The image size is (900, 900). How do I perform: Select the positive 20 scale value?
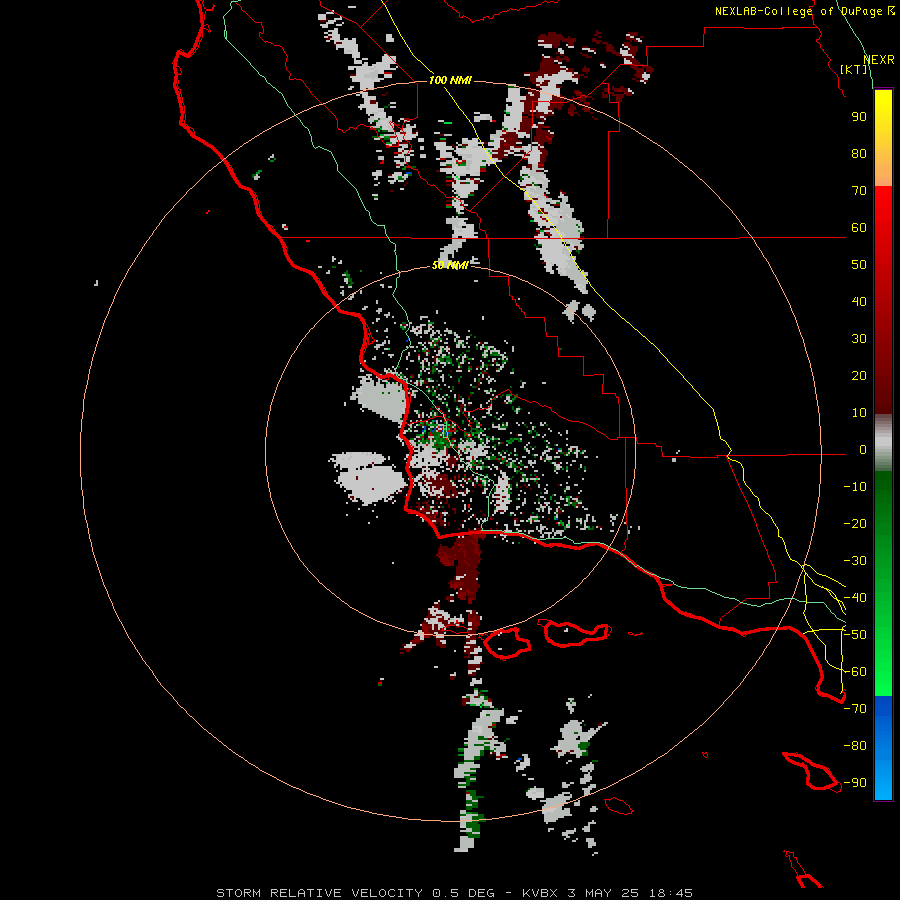(859, 376)
